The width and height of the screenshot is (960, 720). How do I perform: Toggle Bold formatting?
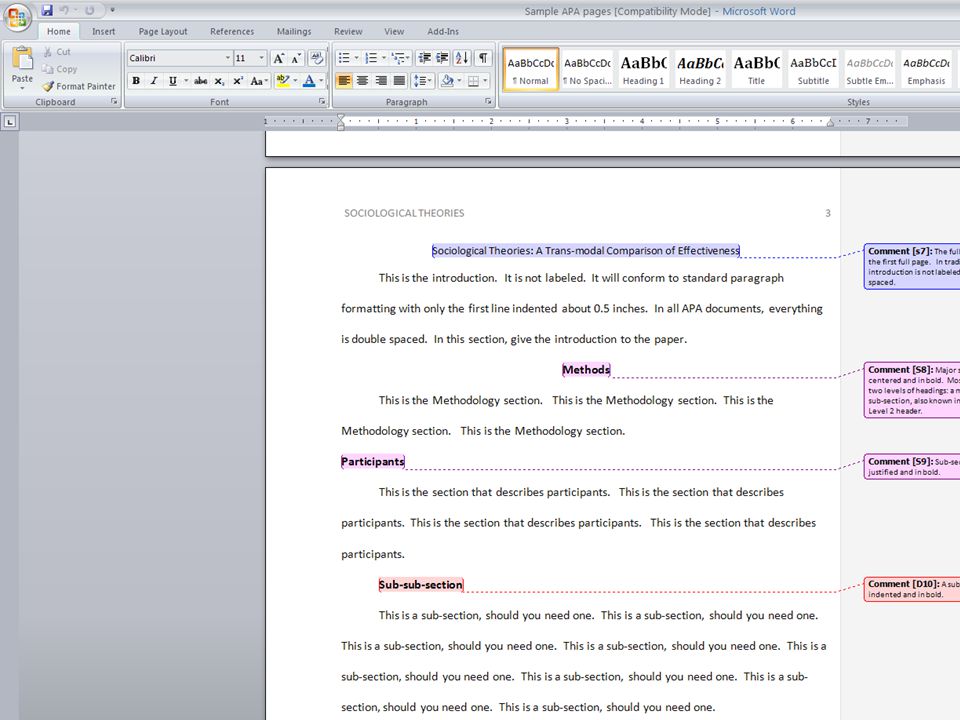pos(136,81)
